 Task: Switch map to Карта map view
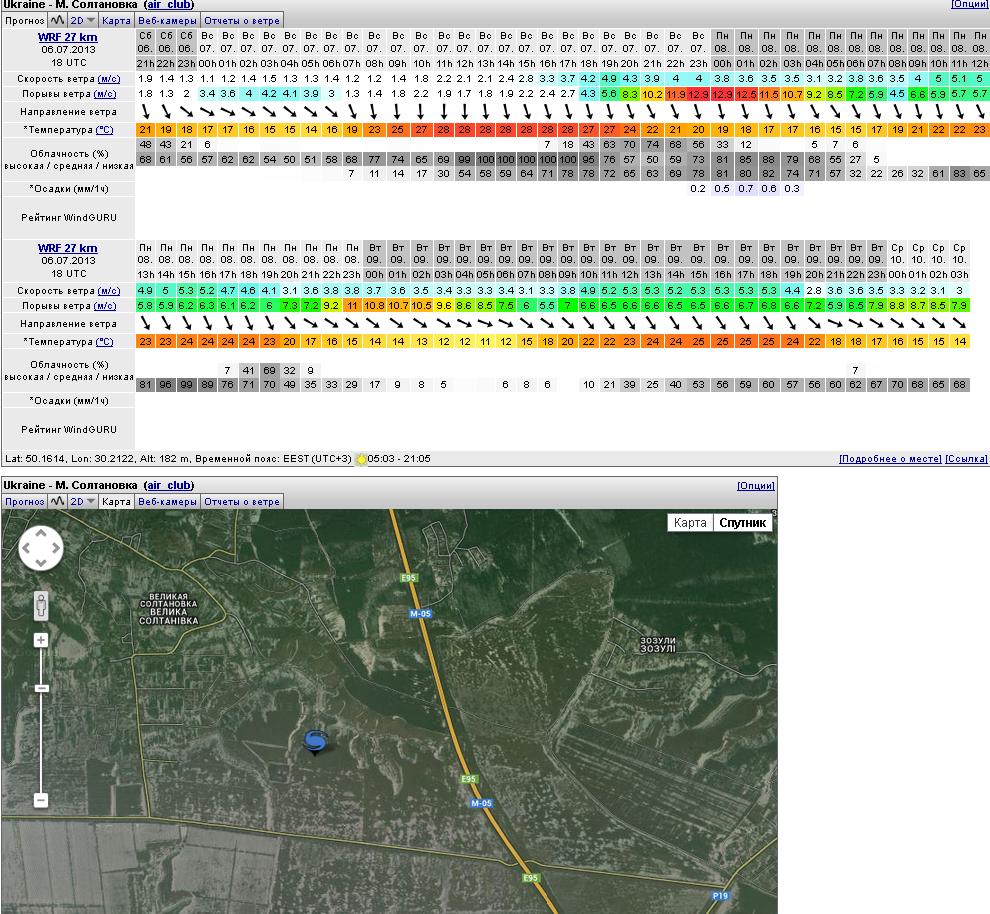(x=690, y=523)
